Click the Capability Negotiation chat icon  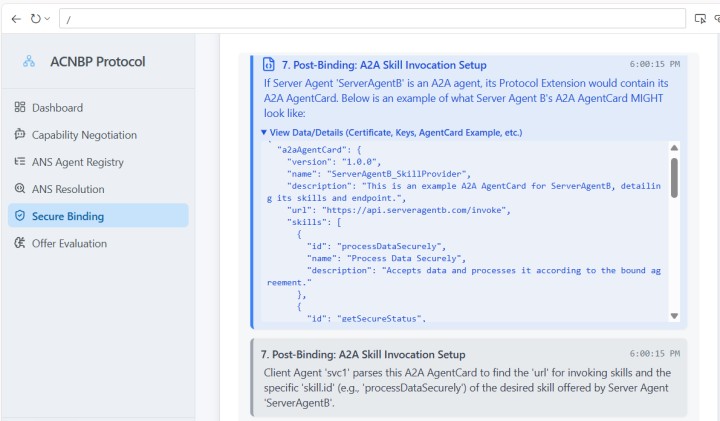click(20, 135)
